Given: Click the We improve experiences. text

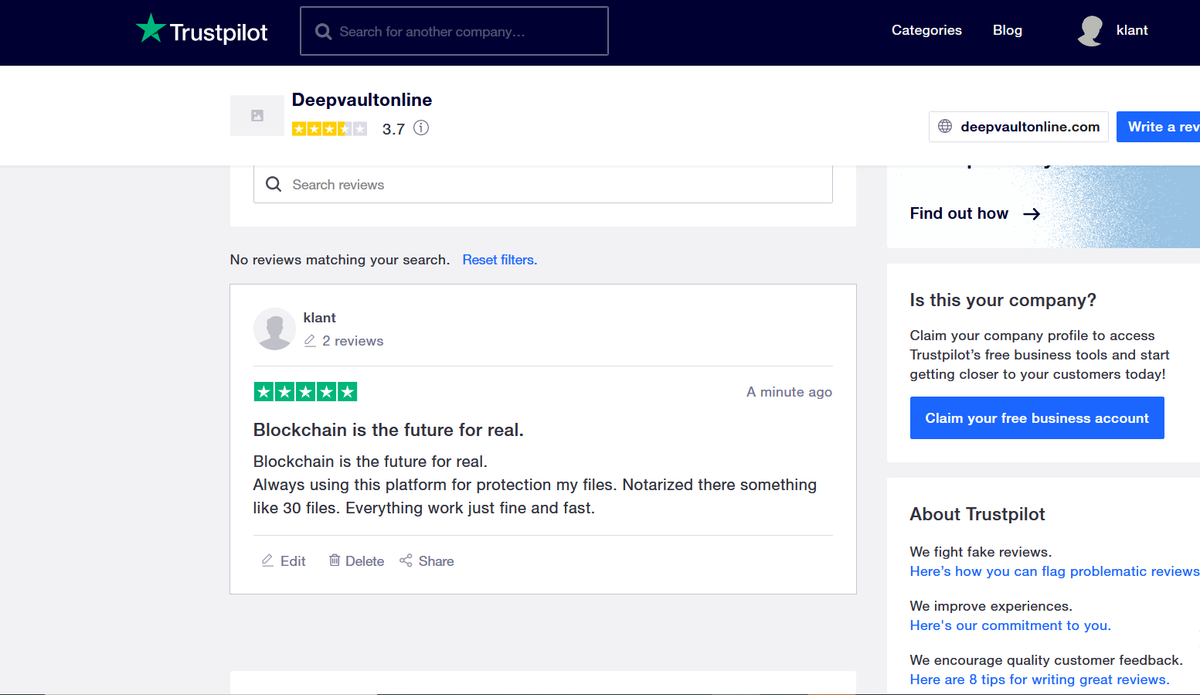Looking at the screenshot, I should [x=991, y=606].
